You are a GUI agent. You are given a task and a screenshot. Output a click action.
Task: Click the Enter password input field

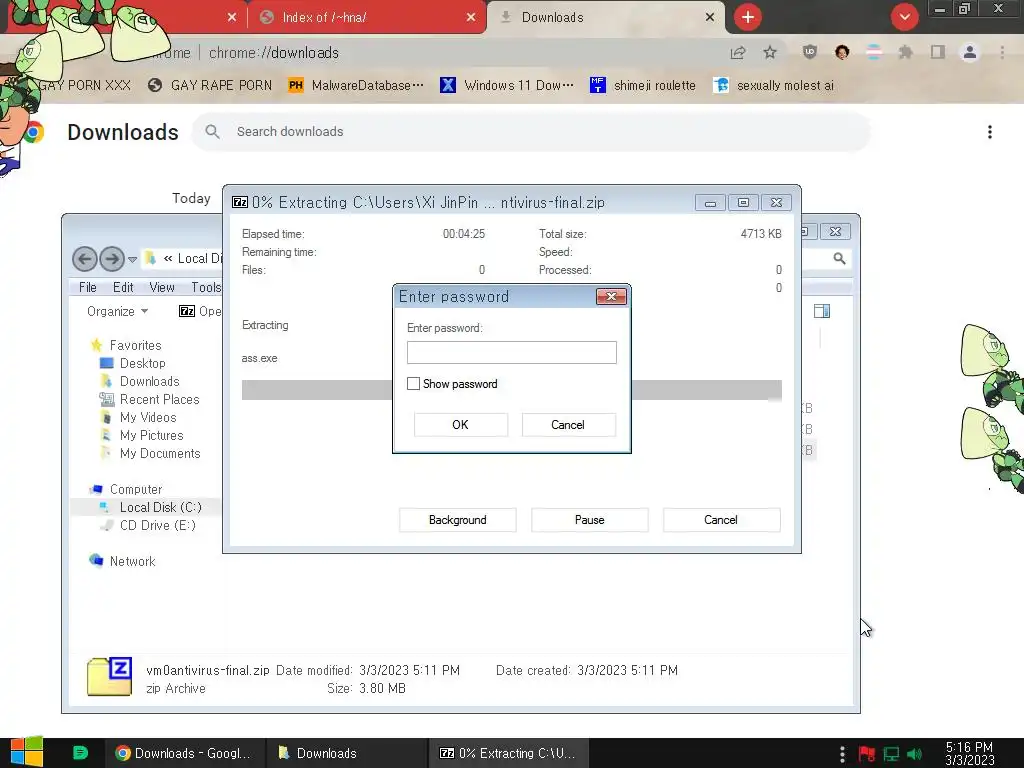[511, 353]
